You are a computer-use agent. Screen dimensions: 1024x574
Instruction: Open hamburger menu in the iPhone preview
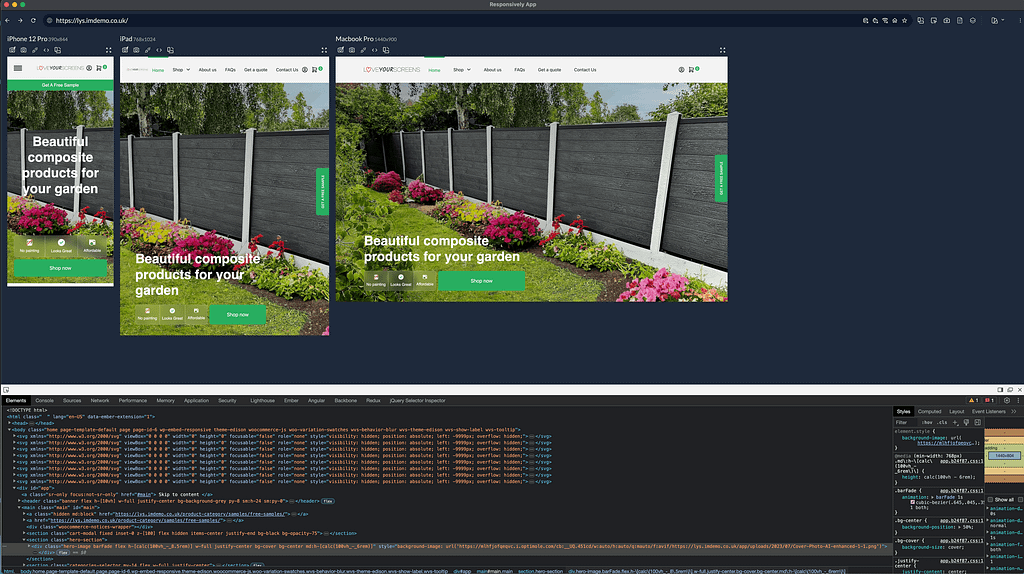(18, 68)
